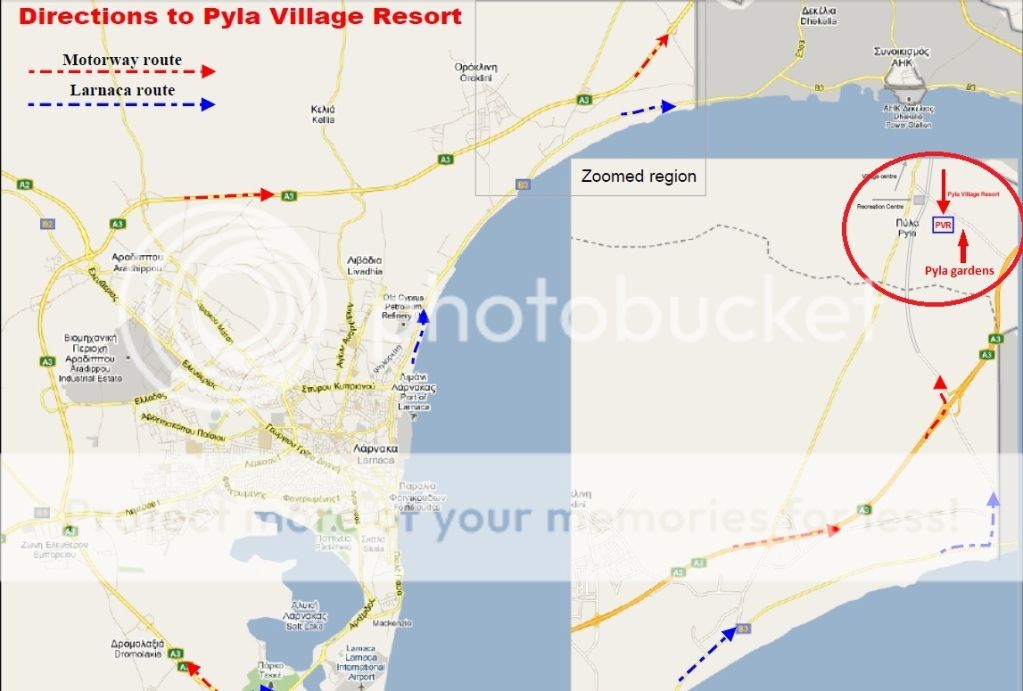The height and width of the screenshot is (691, 1023).
Task: Click the Port of Larnaca label
Action: [414, 392]
